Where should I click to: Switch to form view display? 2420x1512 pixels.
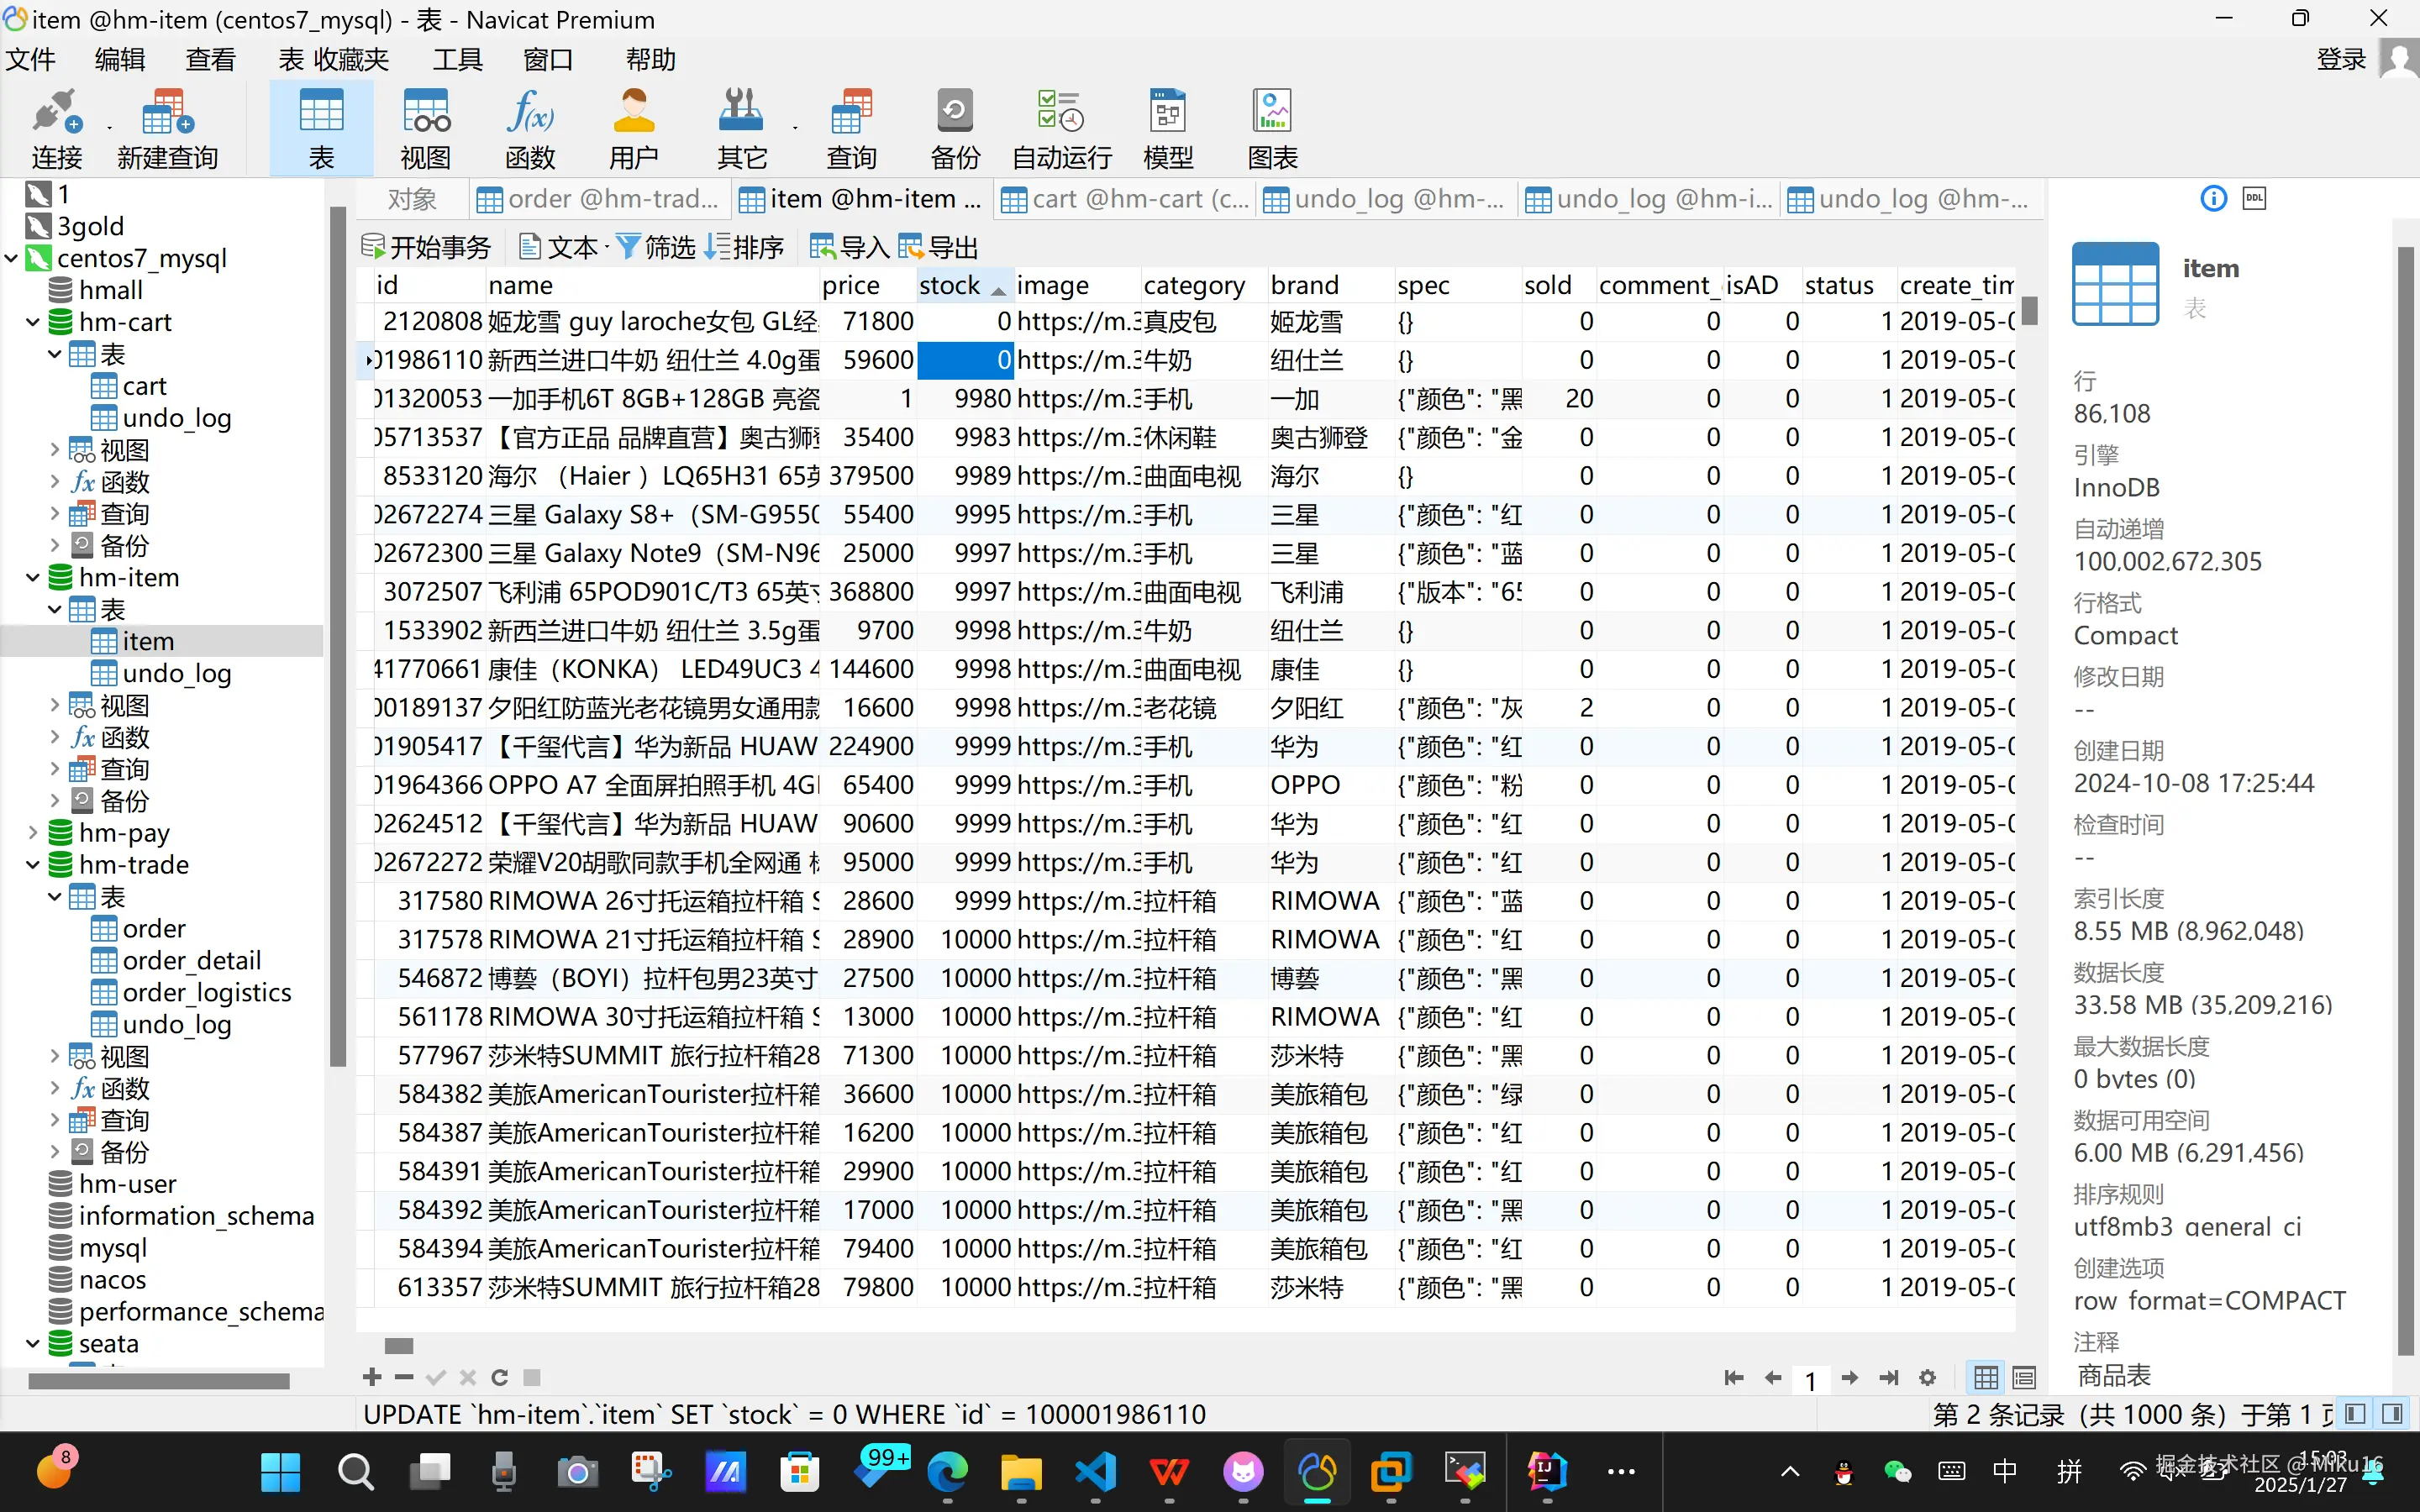(2024, 1377)
